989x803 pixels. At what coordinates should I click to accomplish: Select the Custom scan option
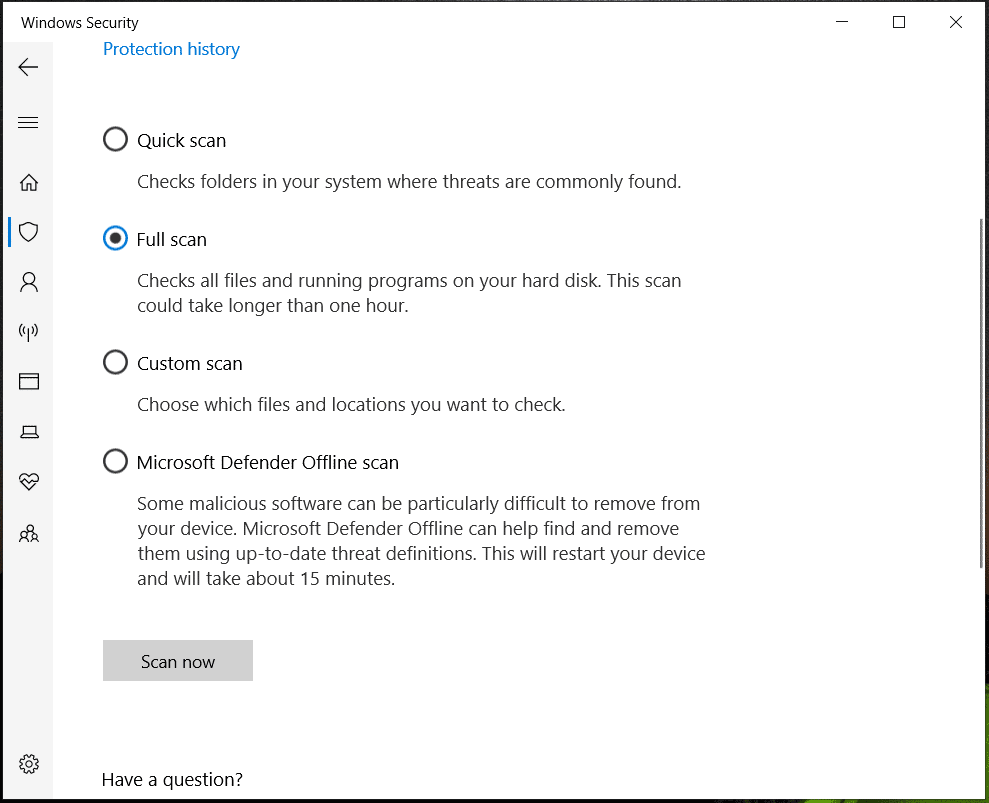115,362
